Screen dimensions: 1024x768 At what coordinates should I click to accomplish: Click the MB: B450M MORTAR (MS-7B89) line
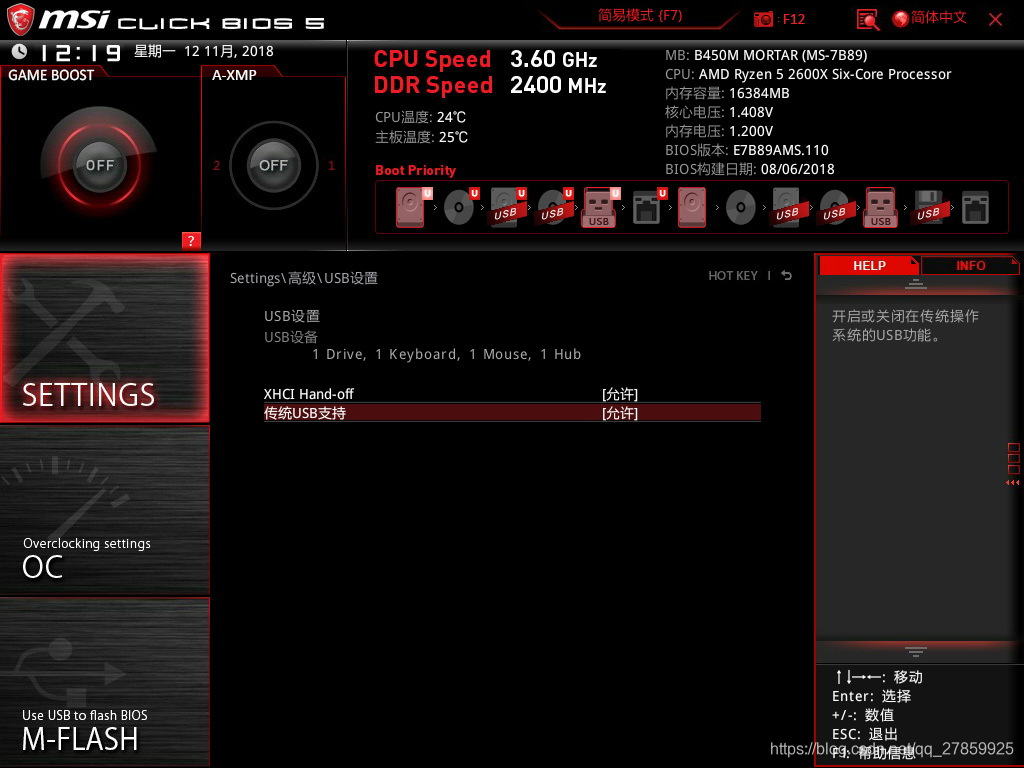[x=766, y=56]
